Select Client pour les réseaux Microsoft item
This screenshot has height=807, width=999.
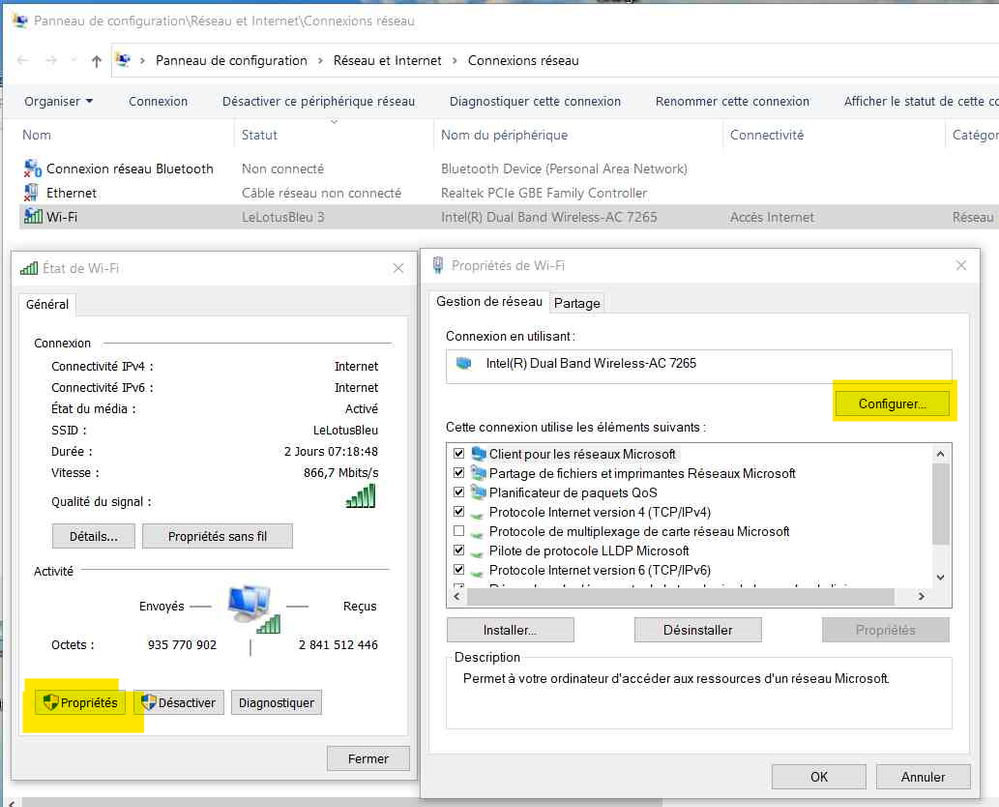pyautogui.click(x=582, y=454)
